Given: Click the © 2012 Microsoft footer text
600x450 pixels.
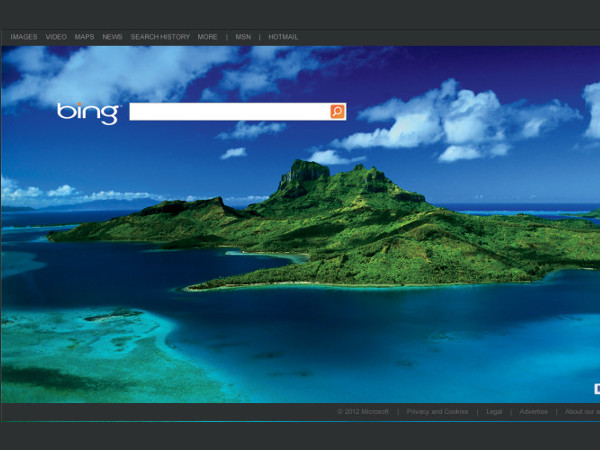Looking at the screenshot, I should (363, 412).
